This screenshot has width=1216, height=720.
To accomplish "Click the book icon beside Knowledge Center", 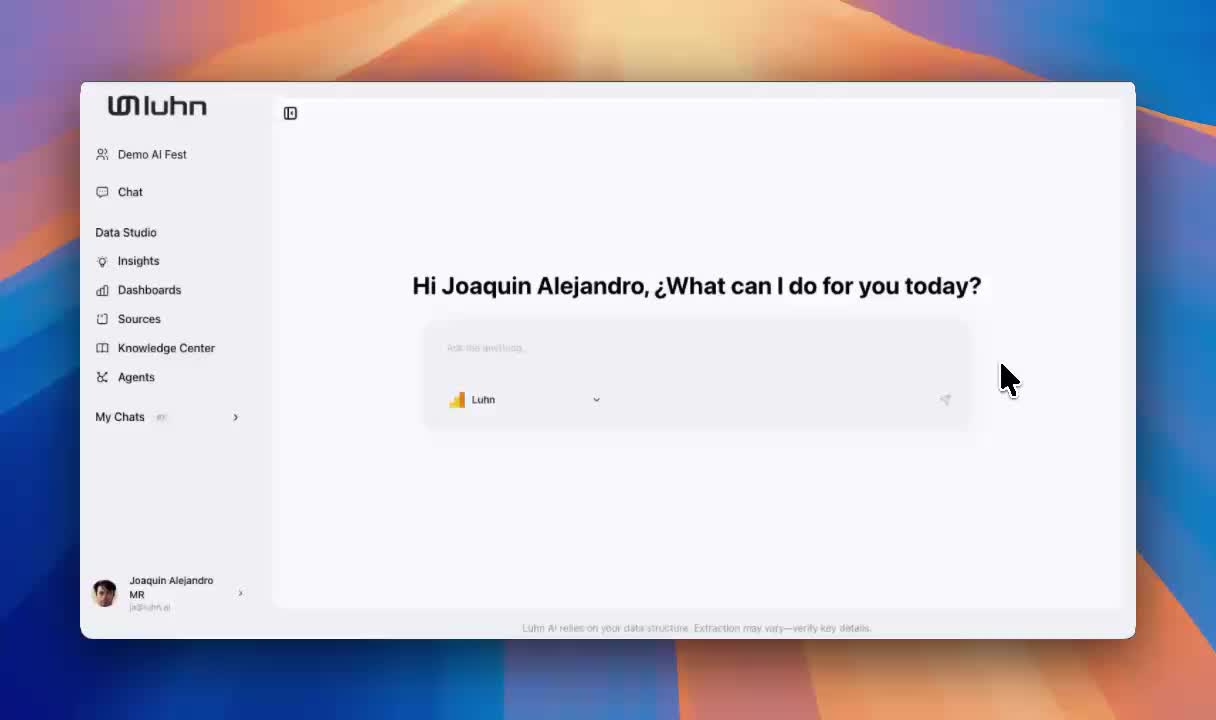I will pyautogui.click(x=102, y=348).
